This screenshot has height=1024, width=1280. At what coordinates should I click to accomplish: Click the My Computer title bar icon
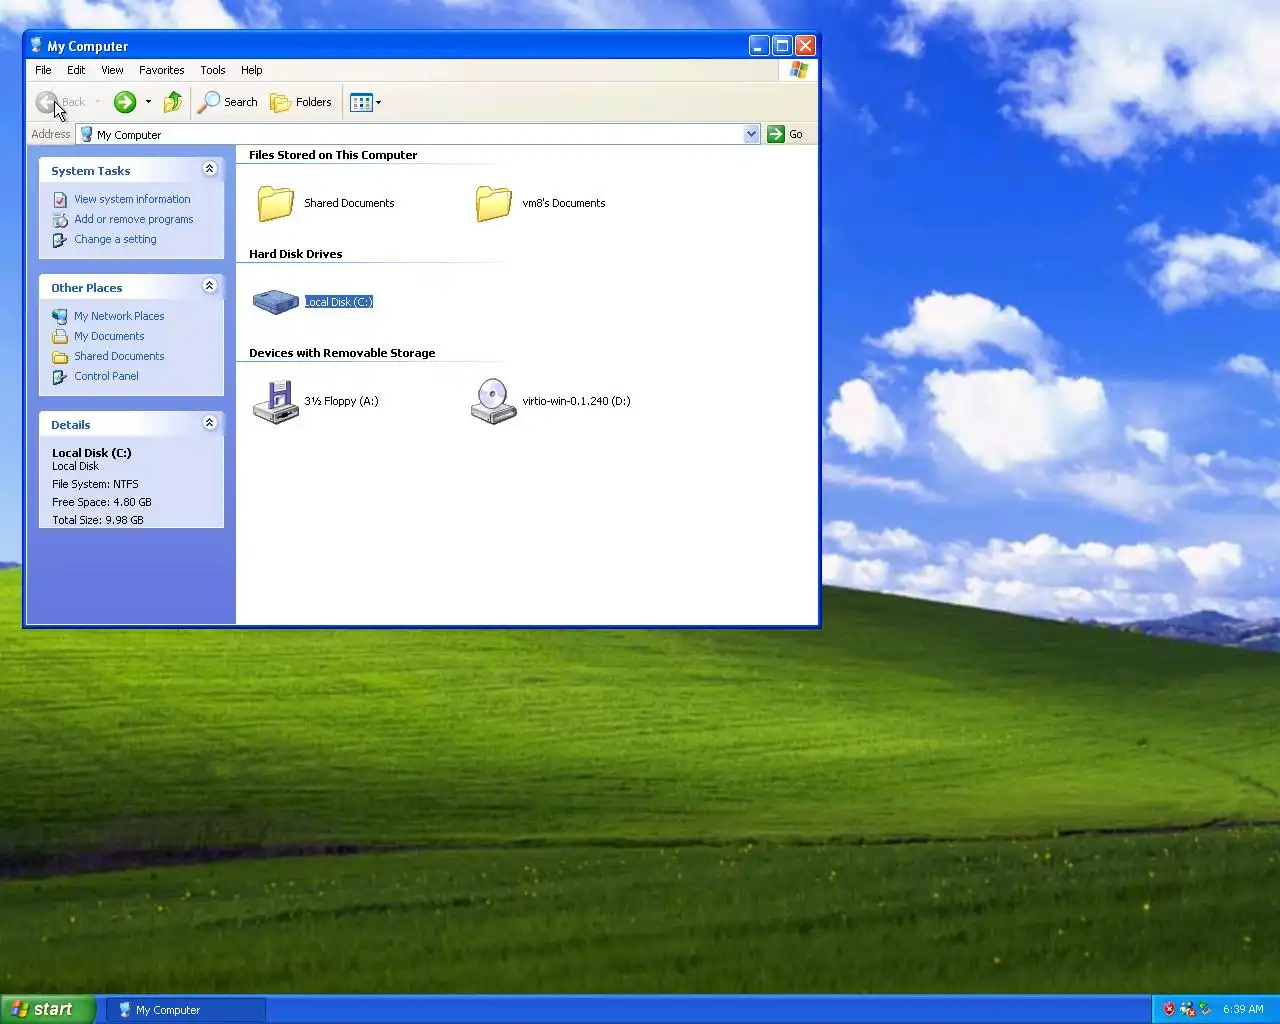36,45
